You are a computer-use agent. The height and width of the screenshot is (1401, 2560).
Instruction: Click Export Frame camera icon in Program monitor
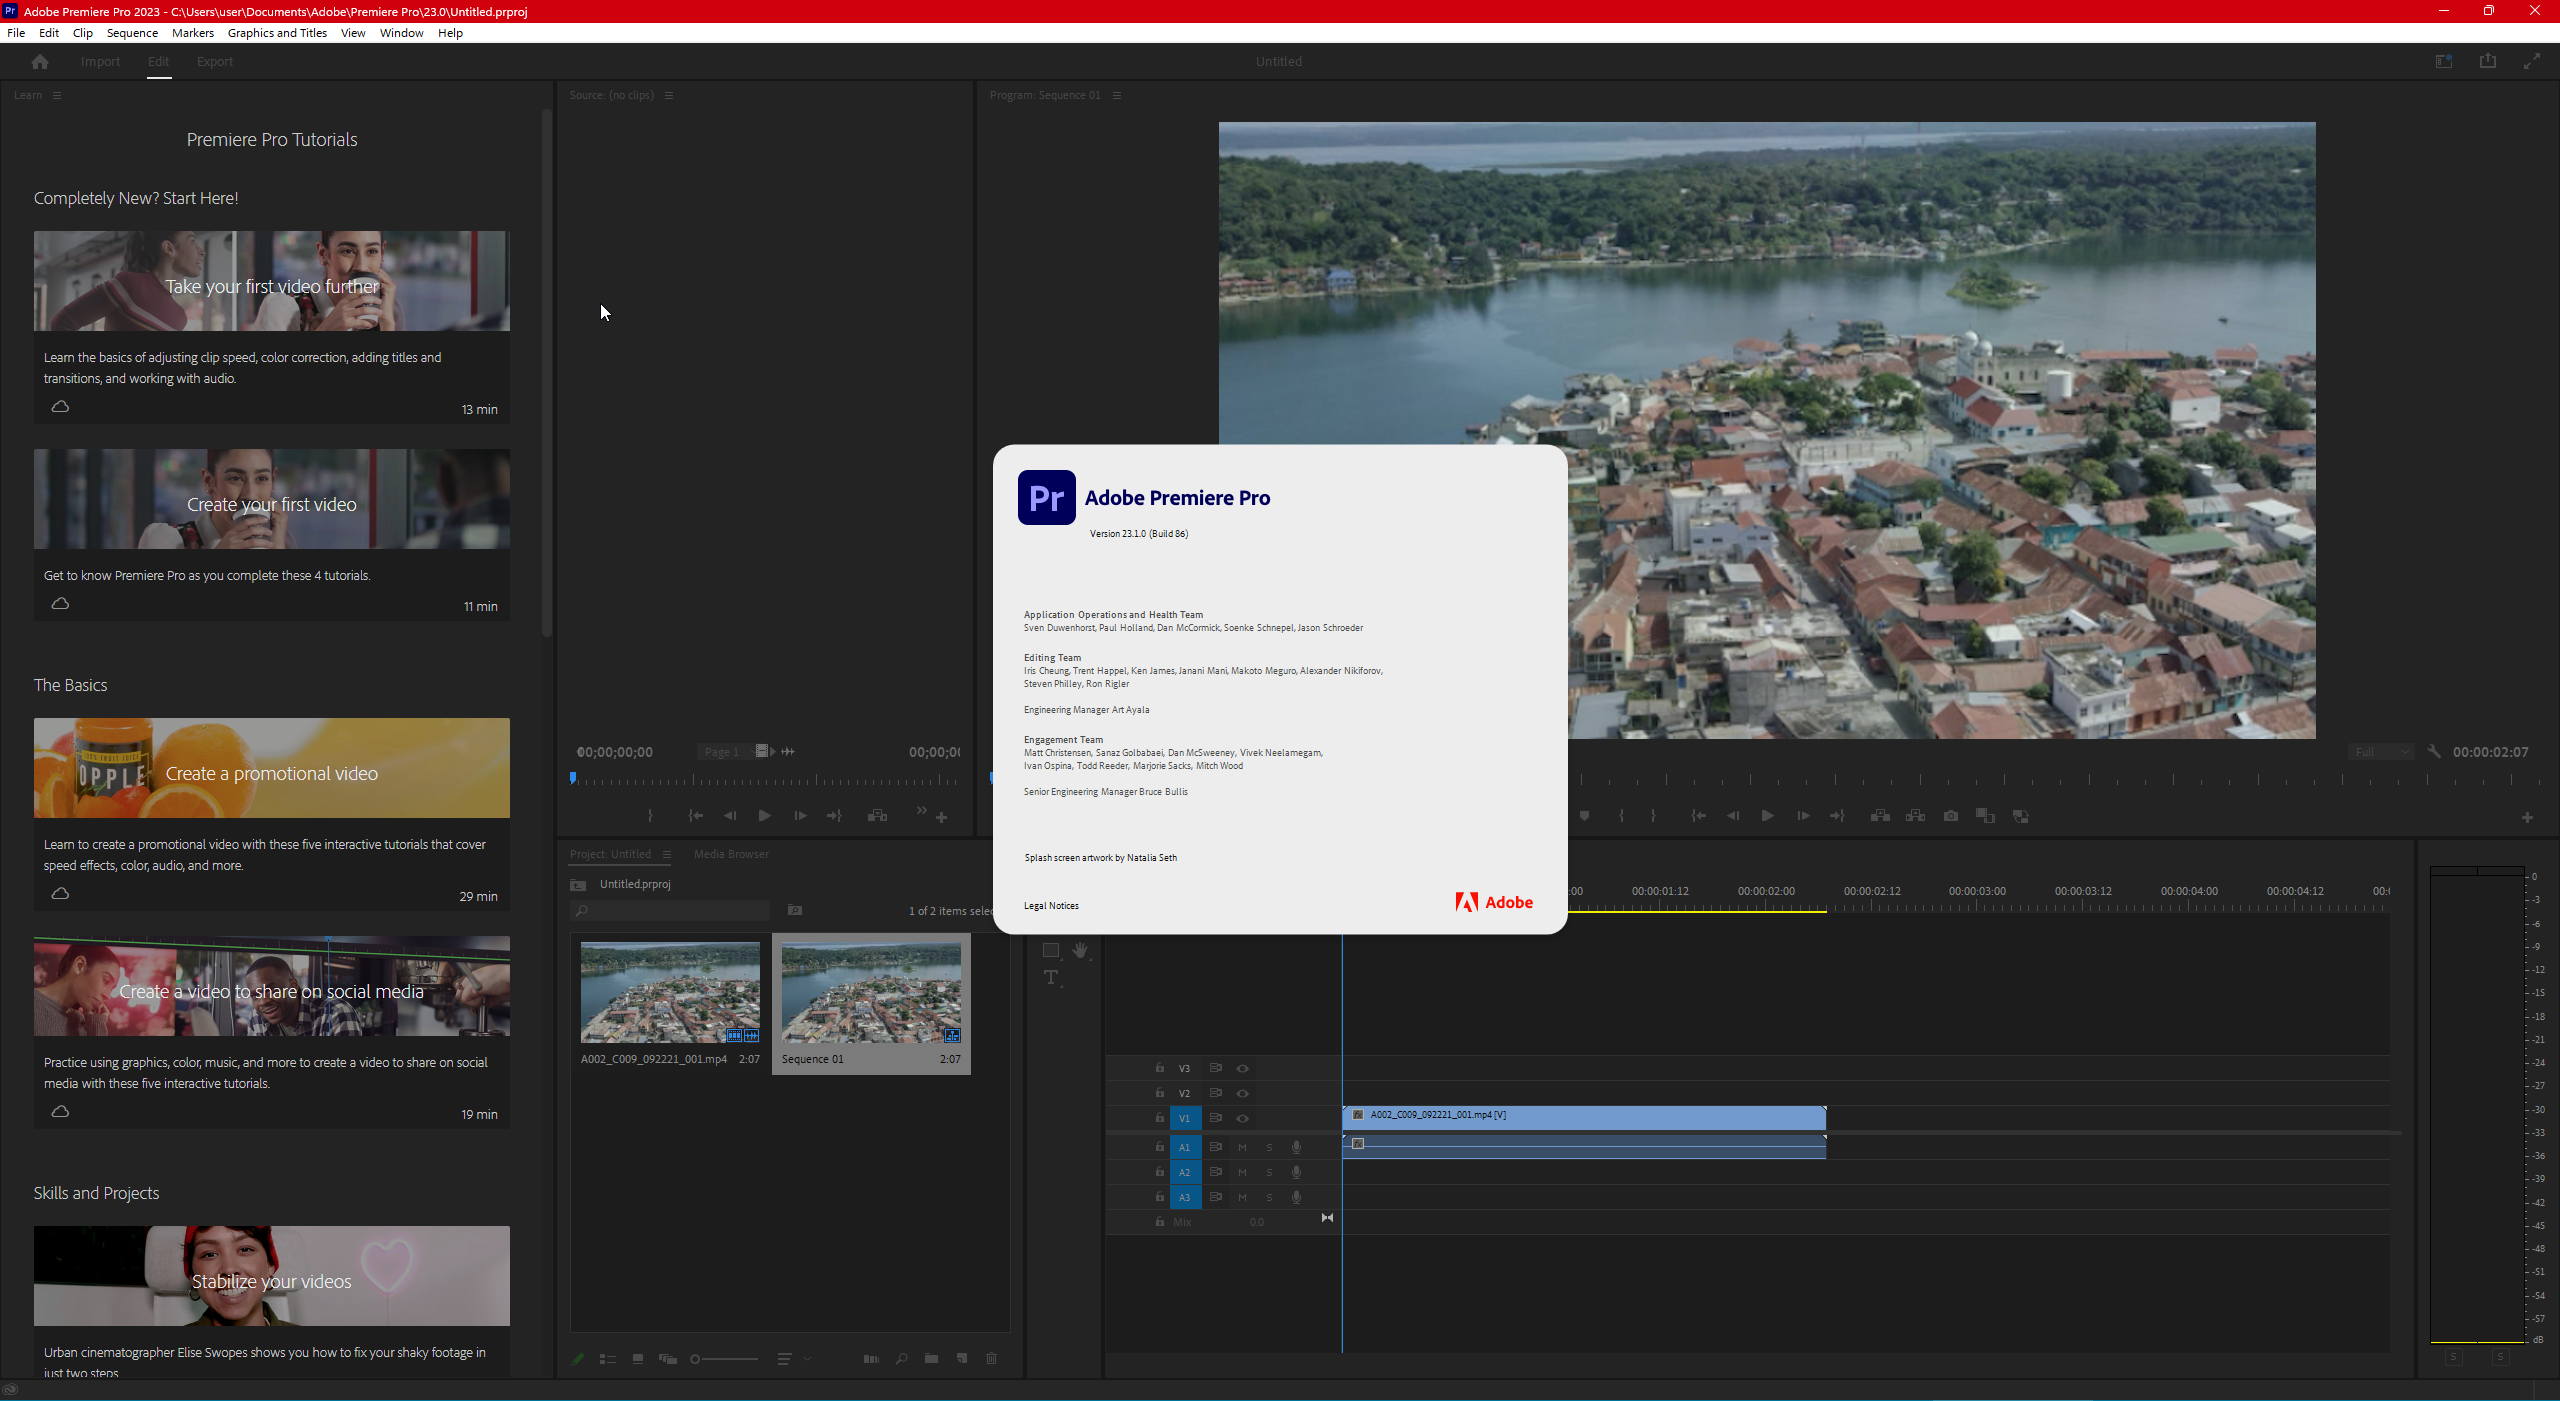[1950, 816]
